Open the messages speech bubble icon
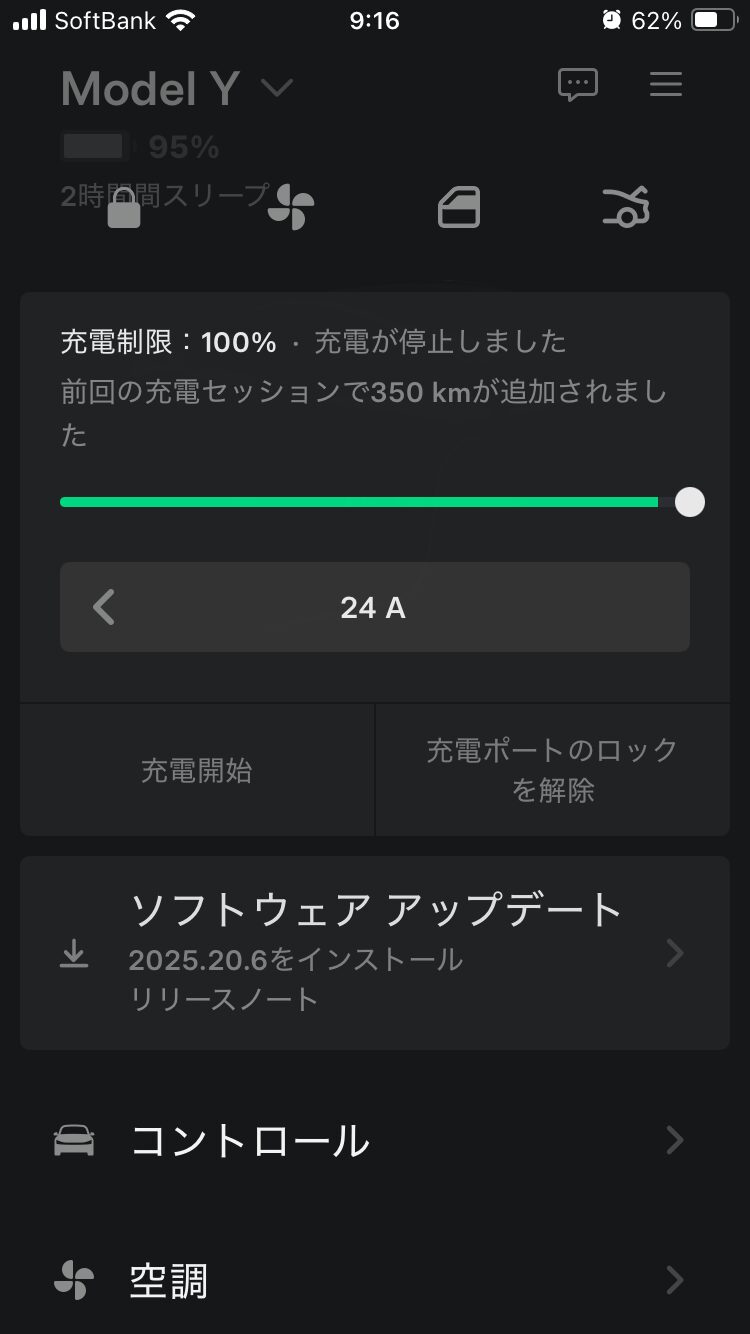750x1334 pixels. click(x=577, y=85)
